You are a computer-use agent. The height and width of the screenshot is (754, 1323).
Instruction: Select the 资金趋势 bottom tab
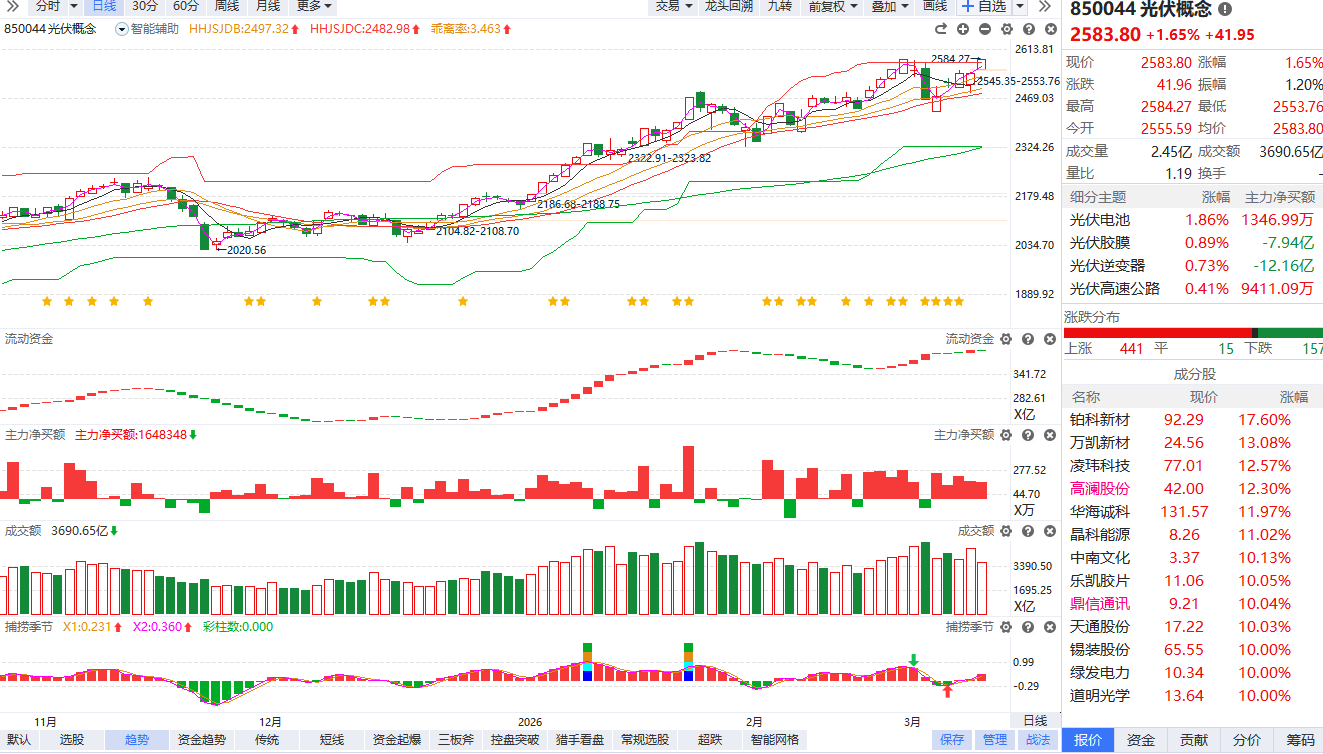pyautogui.click(x=201, y=740)
